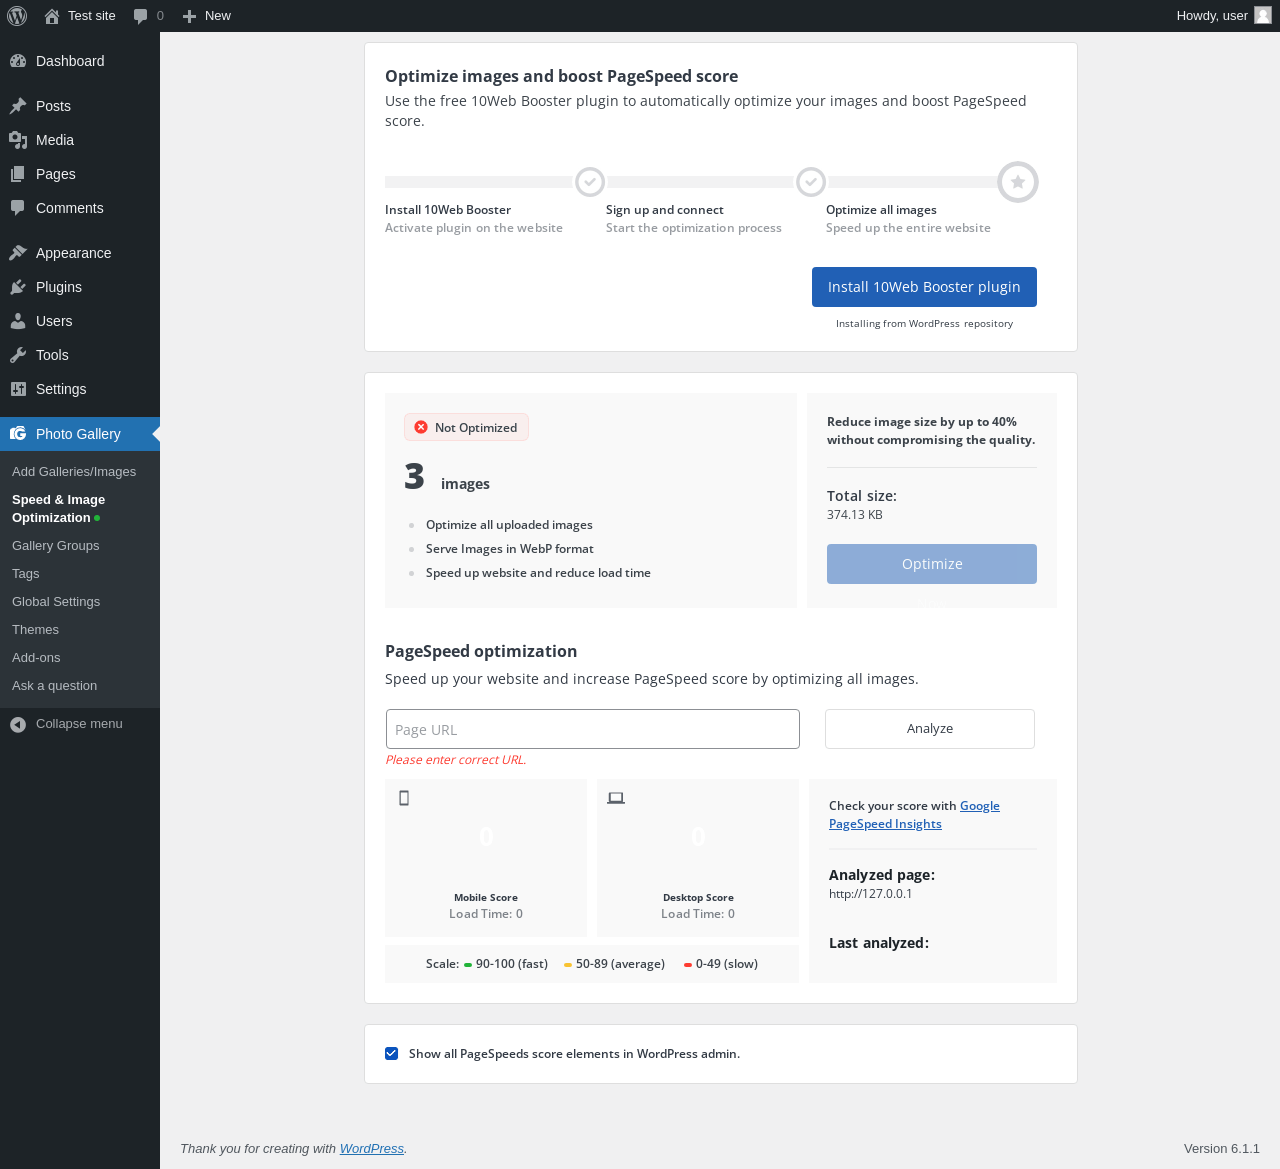1280x1169 pixels.
Task: Click the Photo Gallery logo icon
Action: click(18, 434)
